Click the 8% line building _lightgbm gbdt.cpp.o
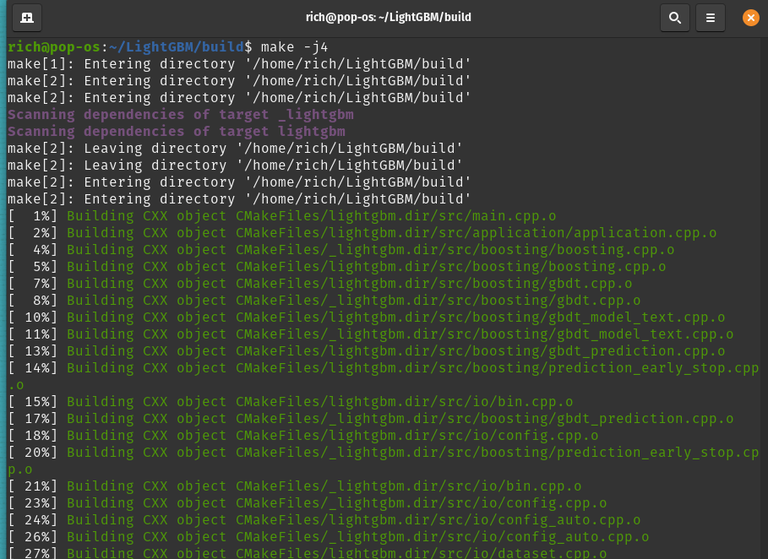Screen dimensions: 768x559 tap(324, 300)
